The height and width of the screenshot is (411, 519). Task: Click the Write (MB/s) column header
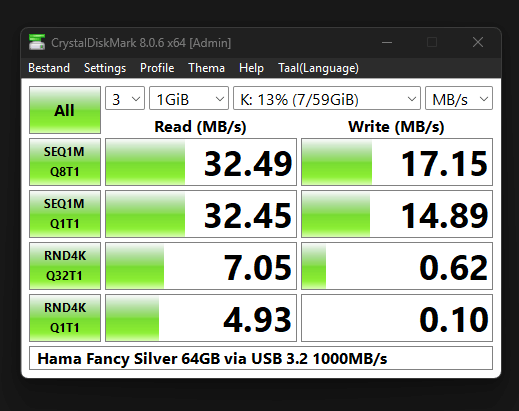coord(396,127)
